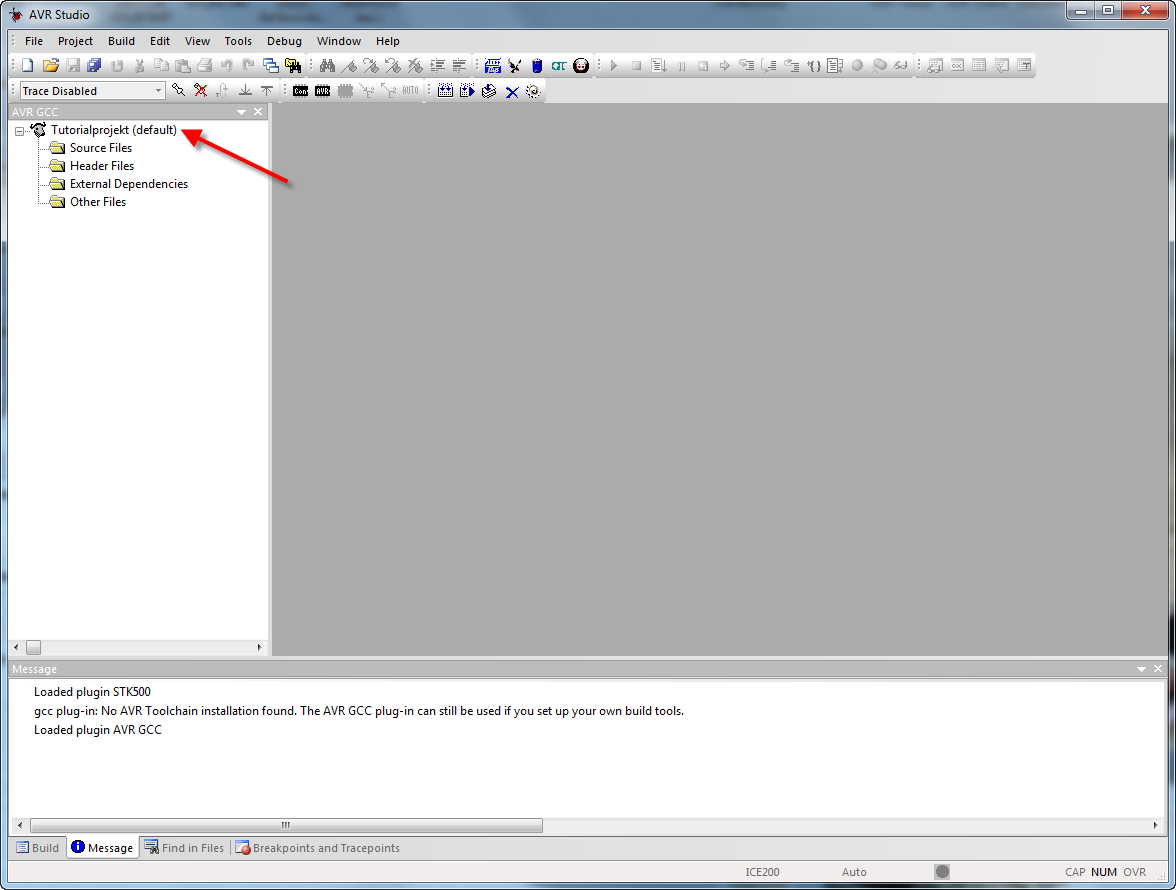Click the ICE200 status bar entry
1176x890 pixels.
[x=762, y=872]
